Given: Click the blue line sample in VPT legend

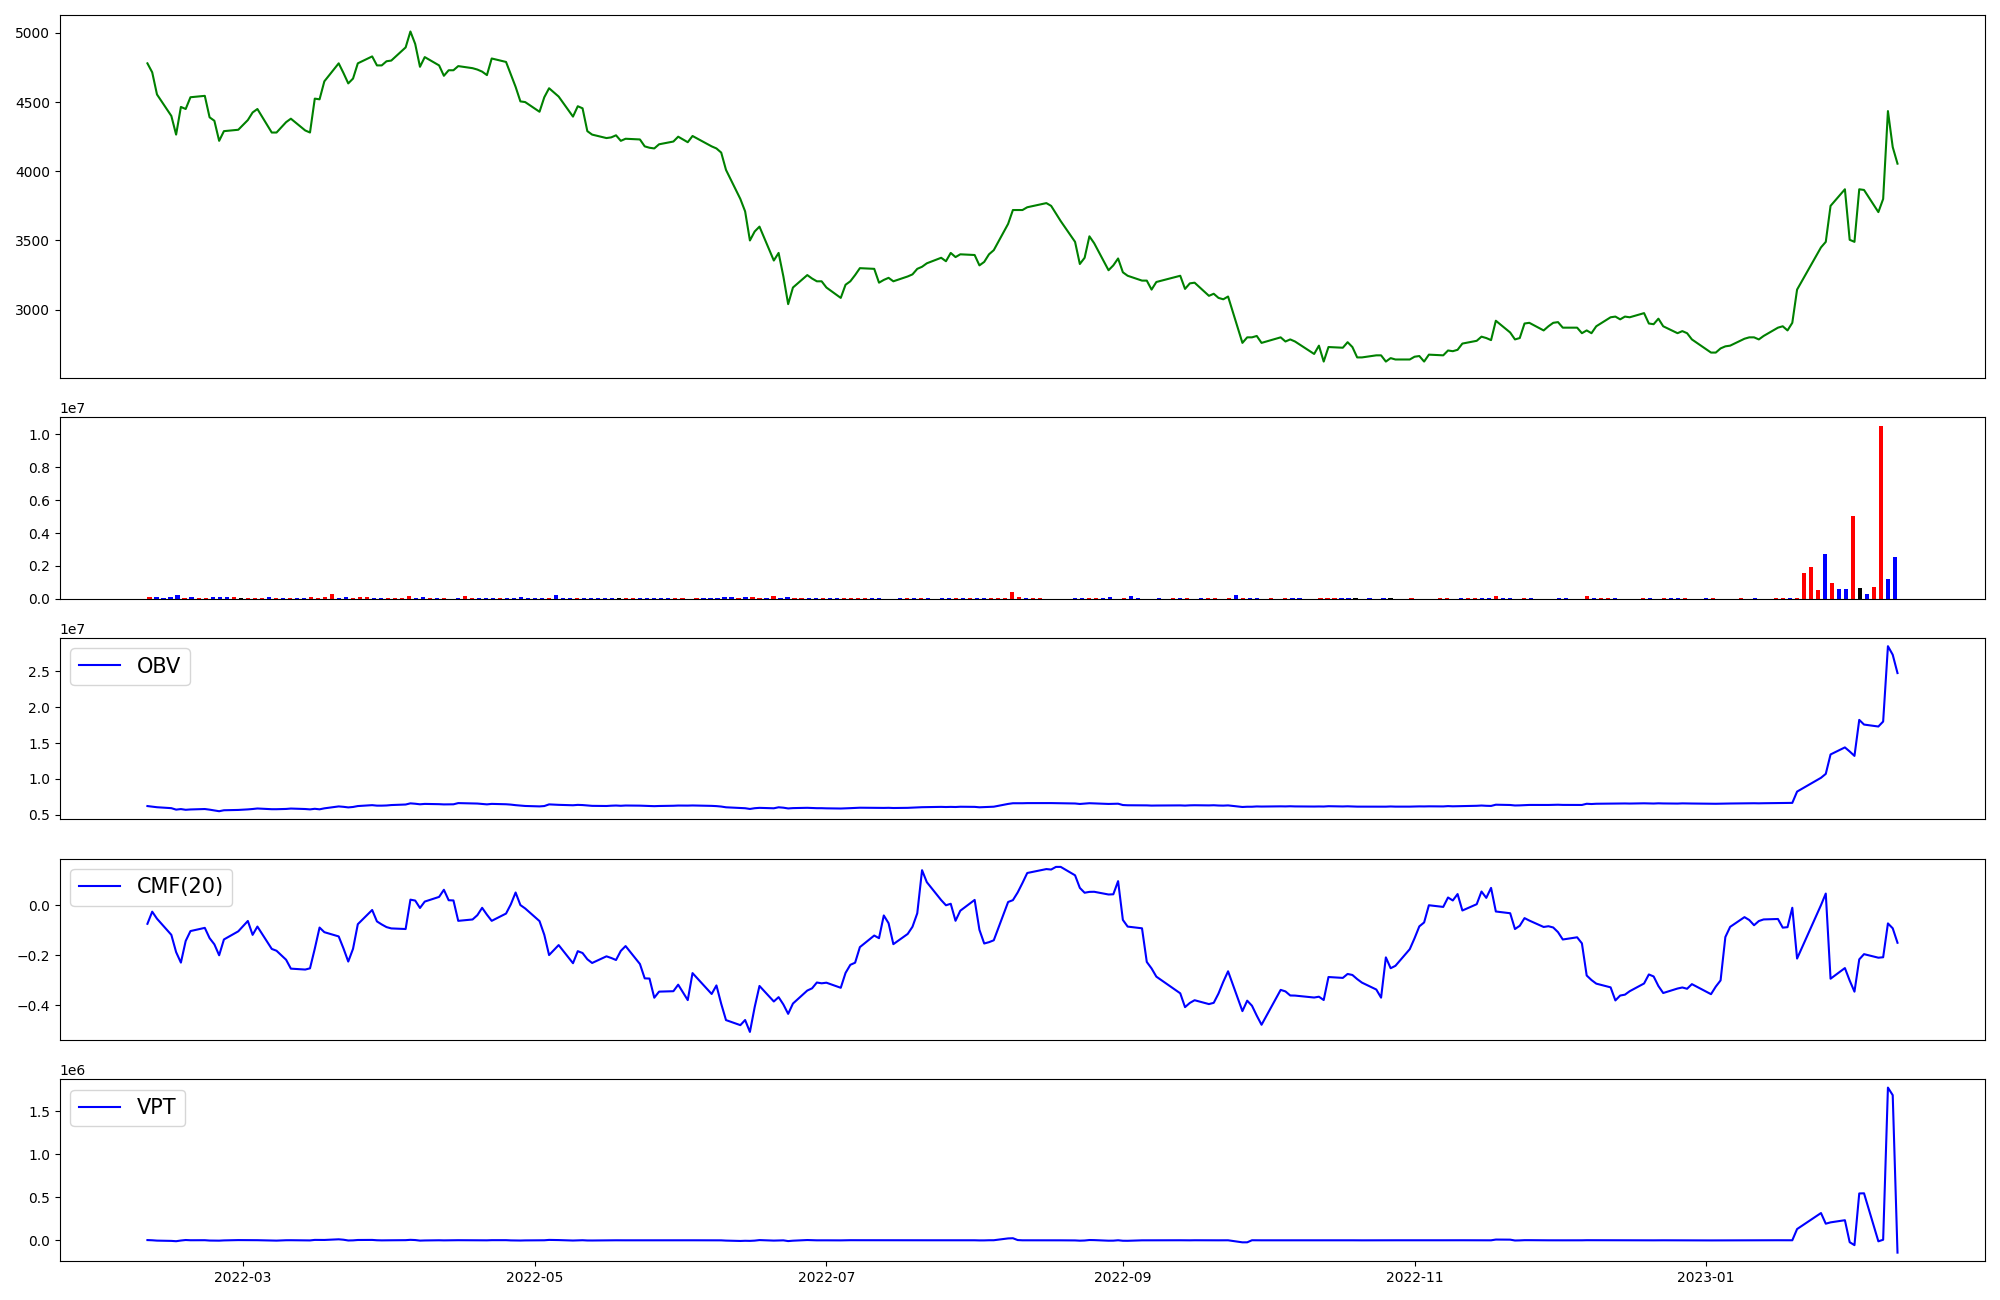Looking at the screenshot, I should [99, 1107].
